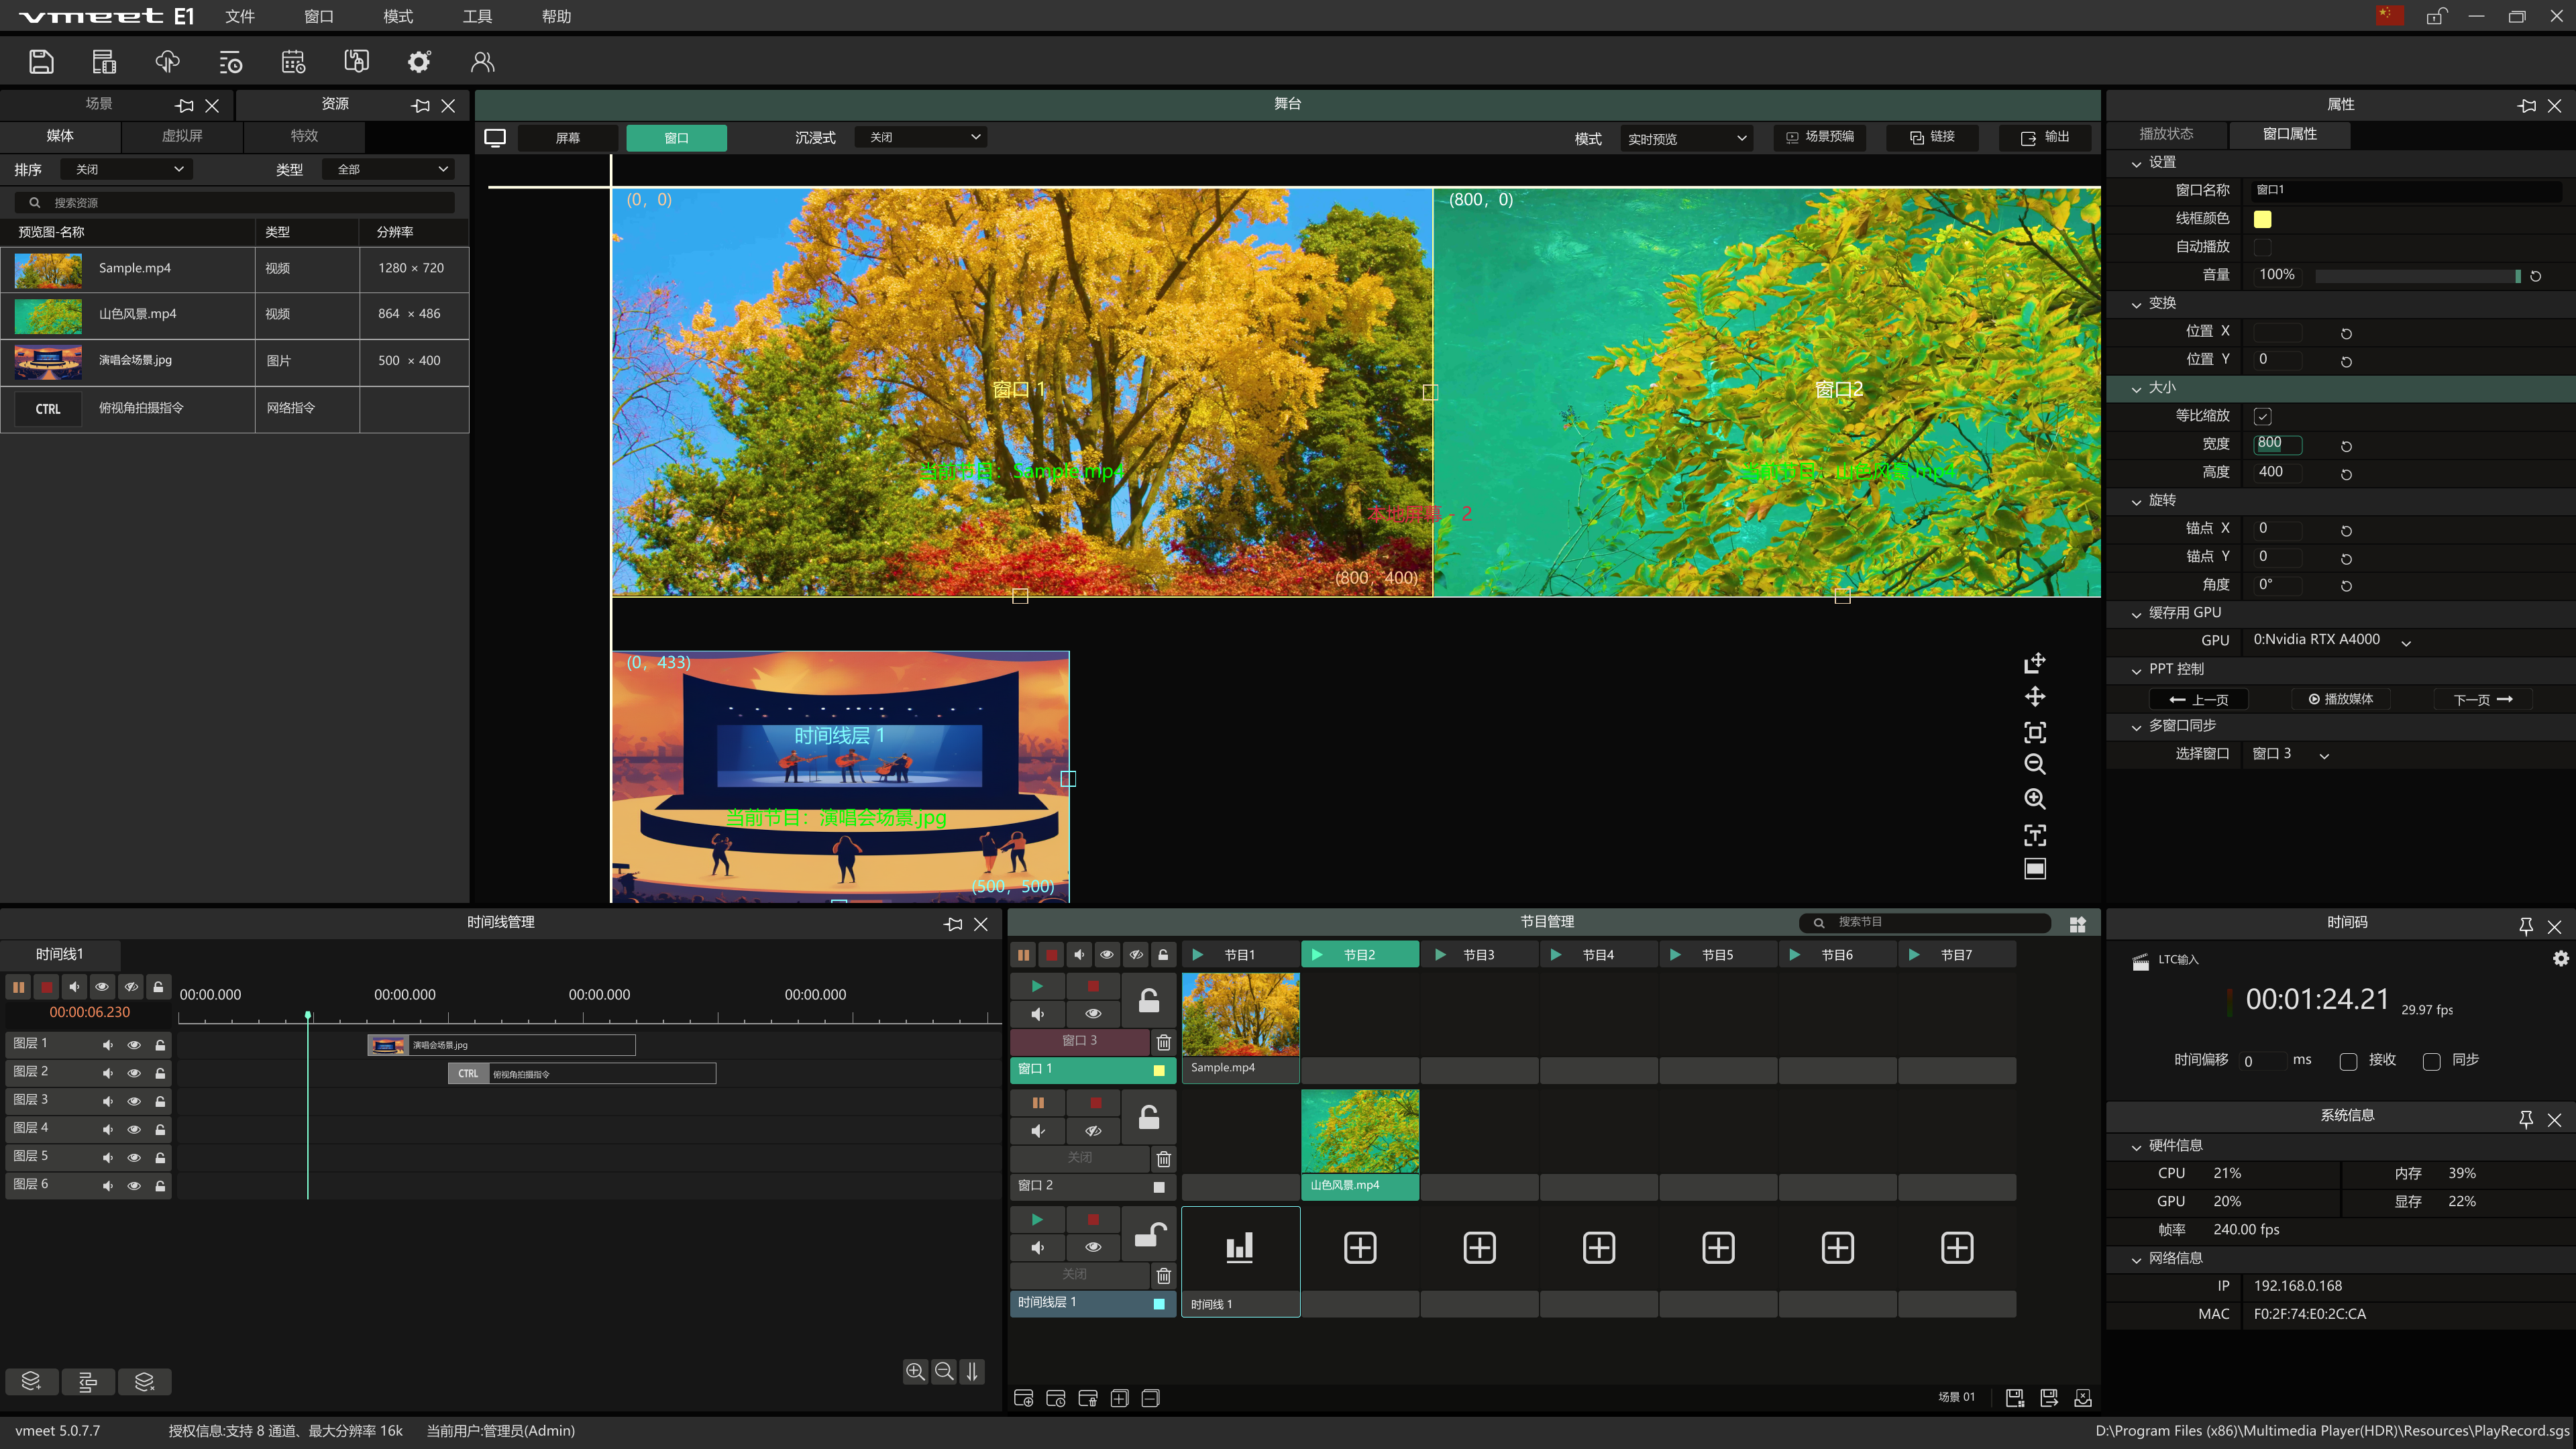Zoom out the timeline view

coord(943,1372)
